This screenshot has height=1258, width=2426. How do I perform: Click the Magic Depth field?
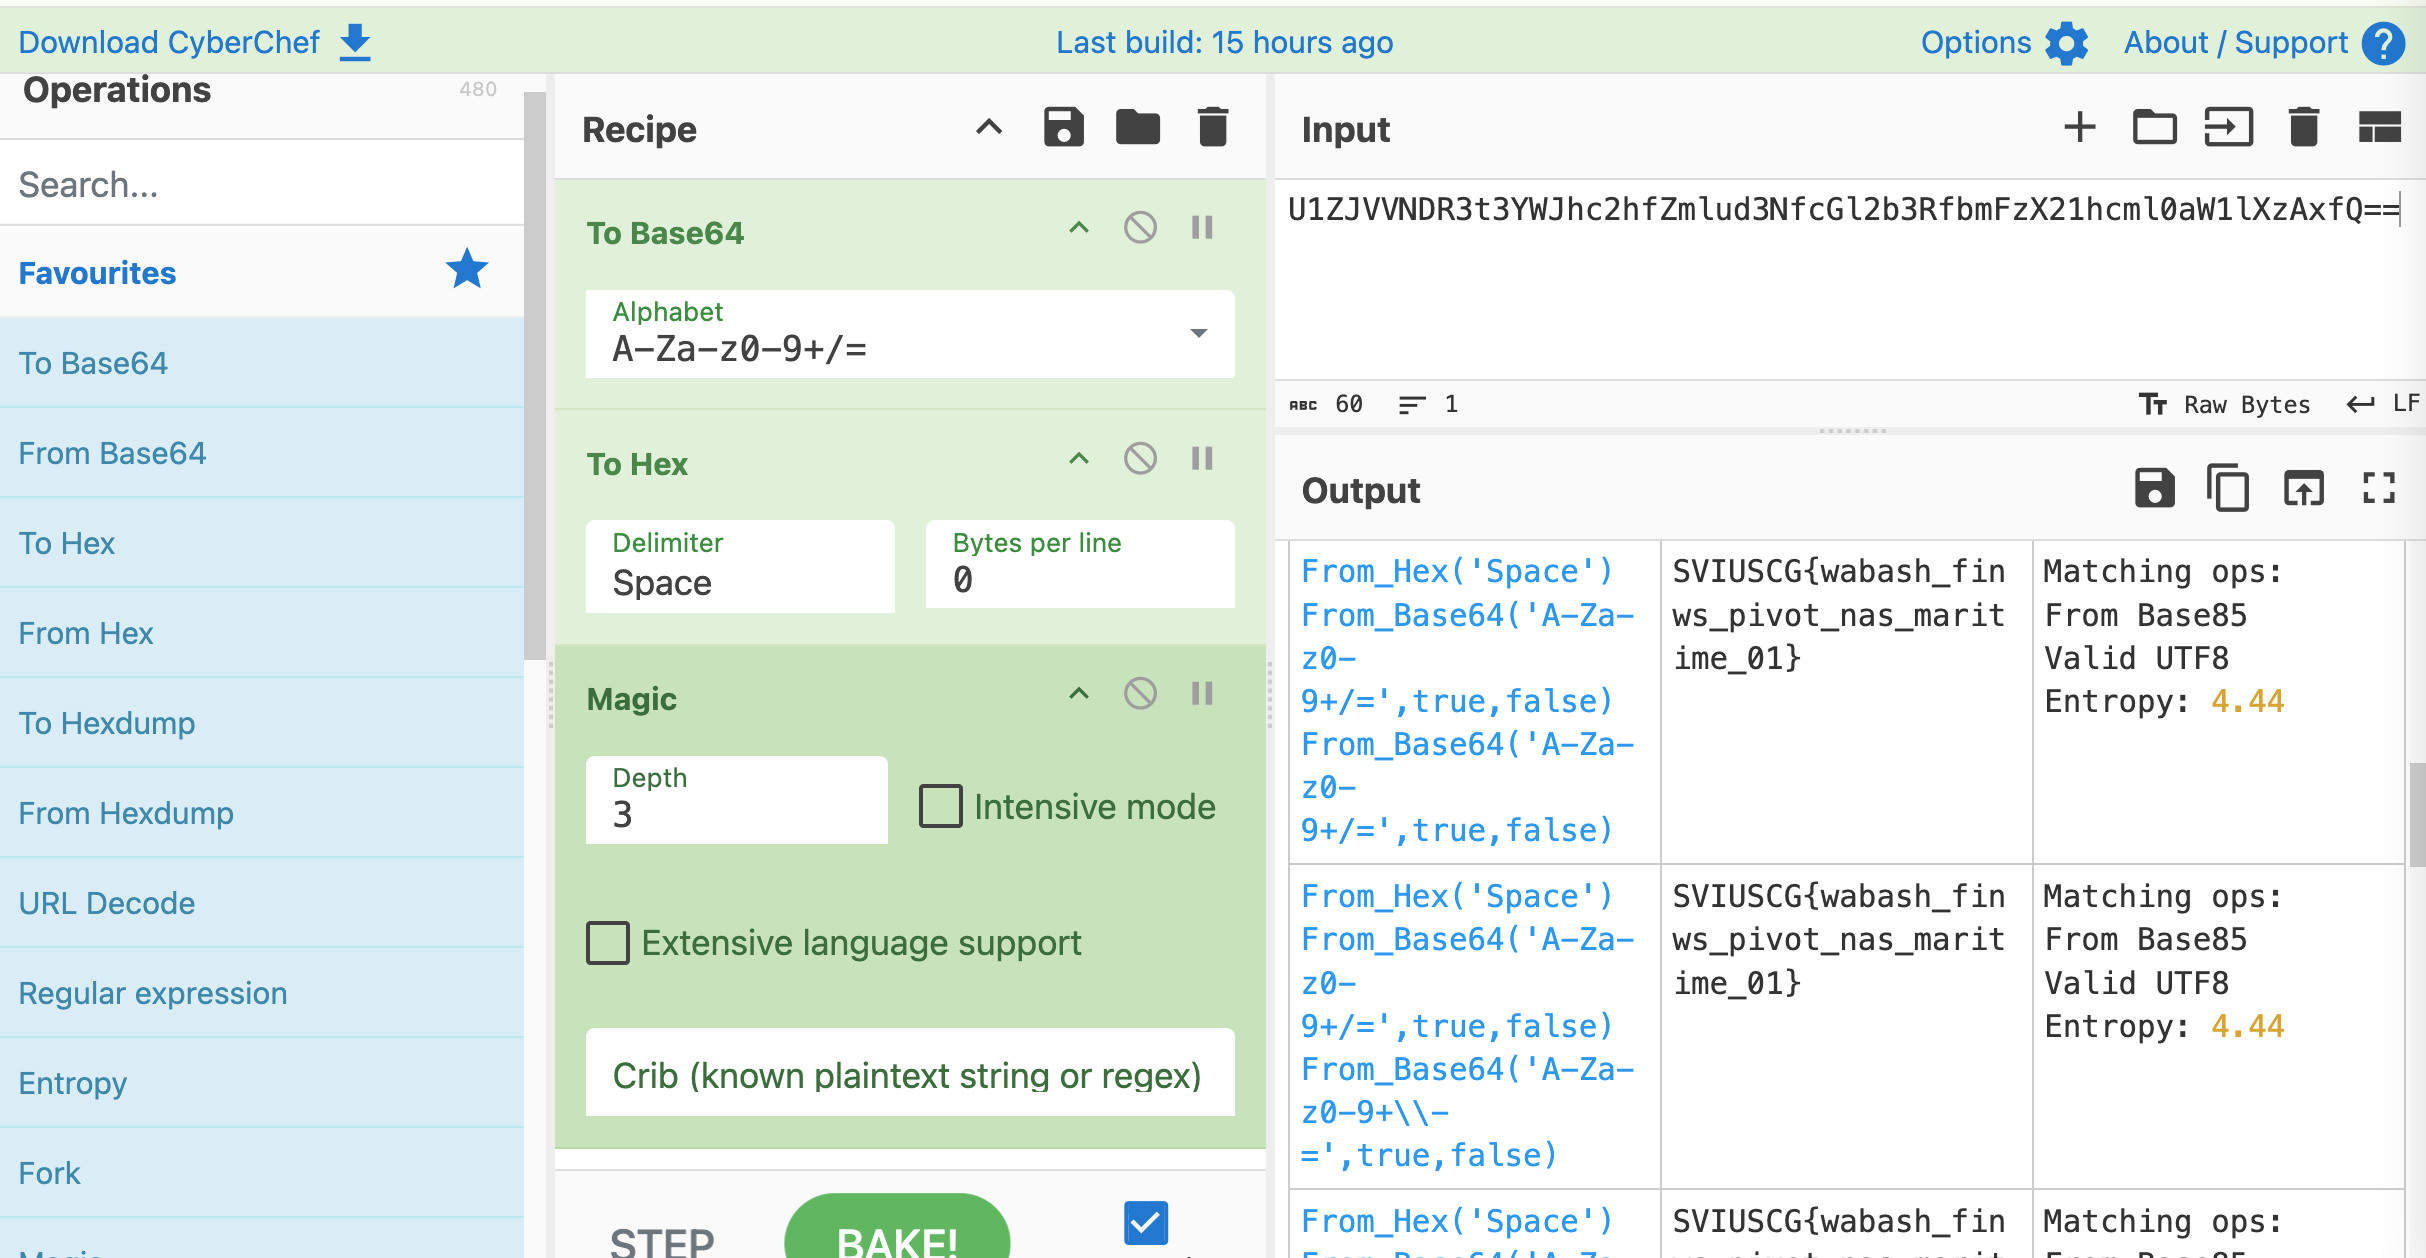coord(737,800)
